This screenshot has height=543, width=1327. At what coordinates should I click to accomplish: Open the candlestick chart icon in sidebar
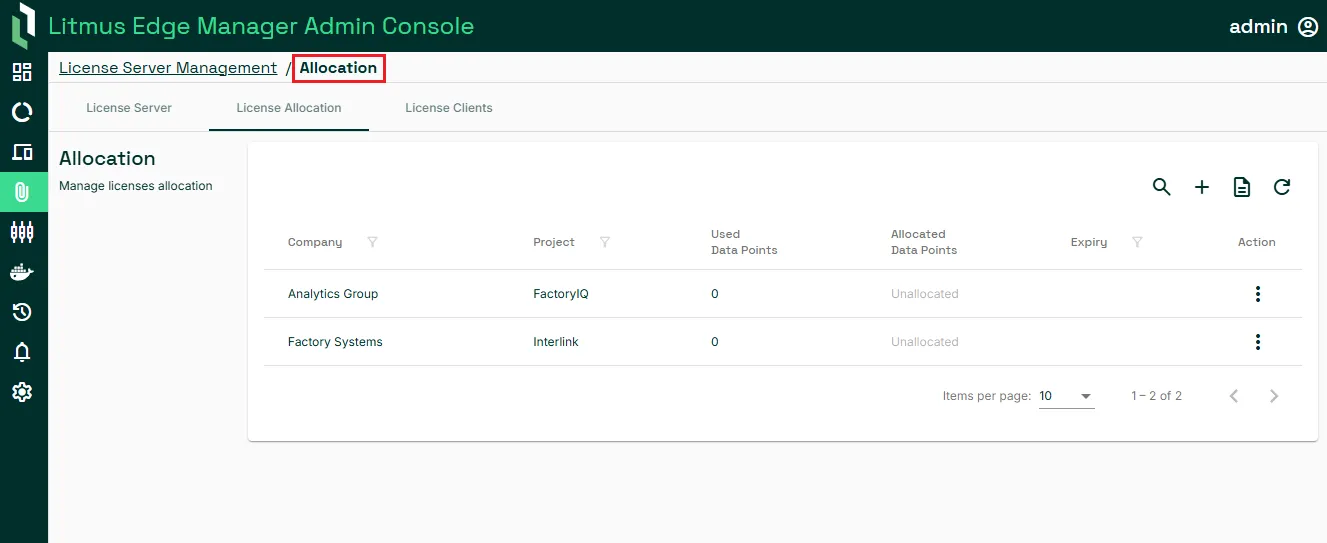pos(22,232)
